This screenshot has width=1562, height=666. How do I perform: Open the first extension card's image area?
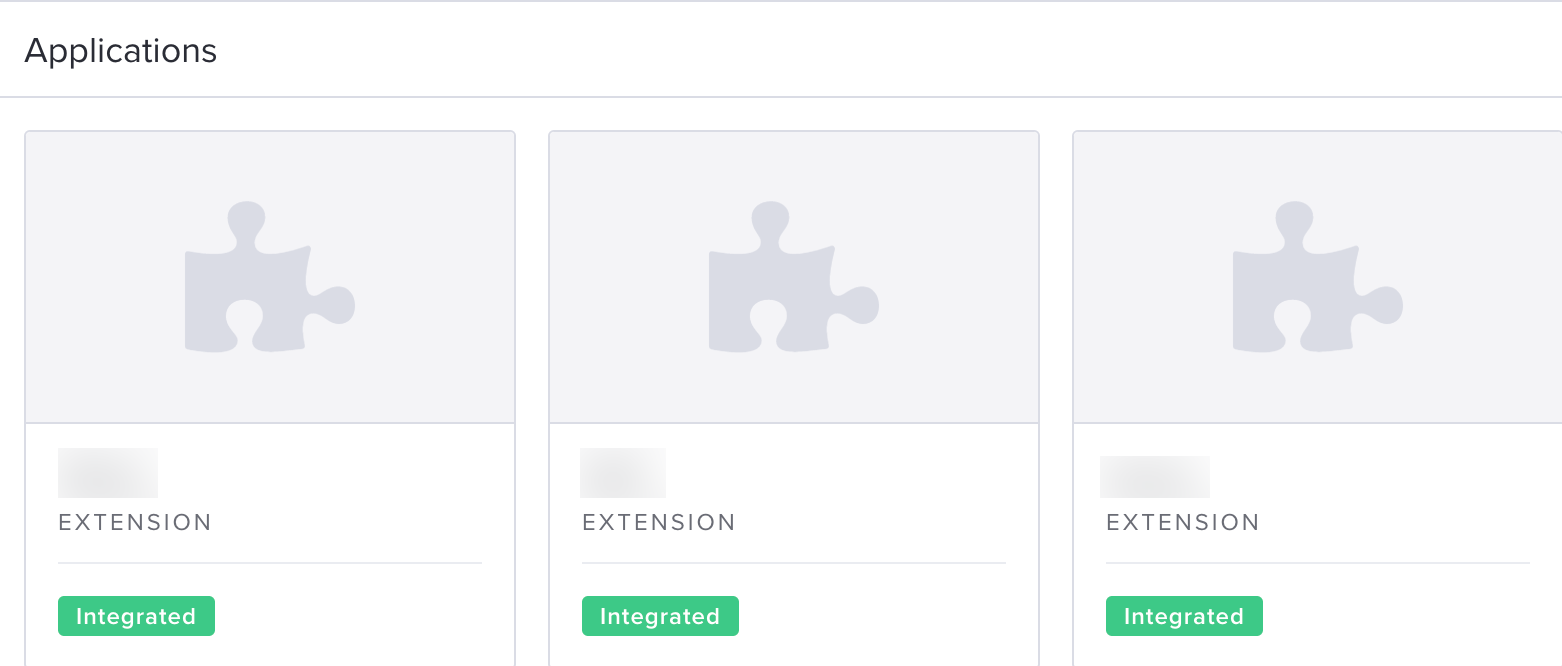[270, 277]
